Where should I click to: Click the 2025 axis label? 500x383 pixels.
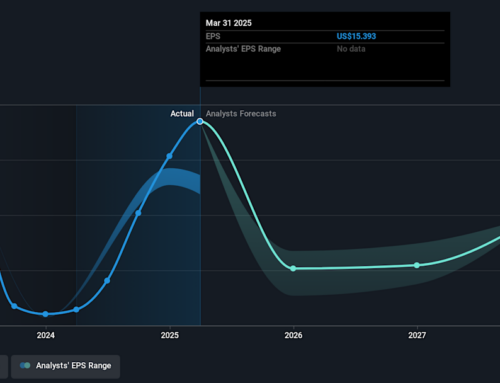(x=170, y=335)
